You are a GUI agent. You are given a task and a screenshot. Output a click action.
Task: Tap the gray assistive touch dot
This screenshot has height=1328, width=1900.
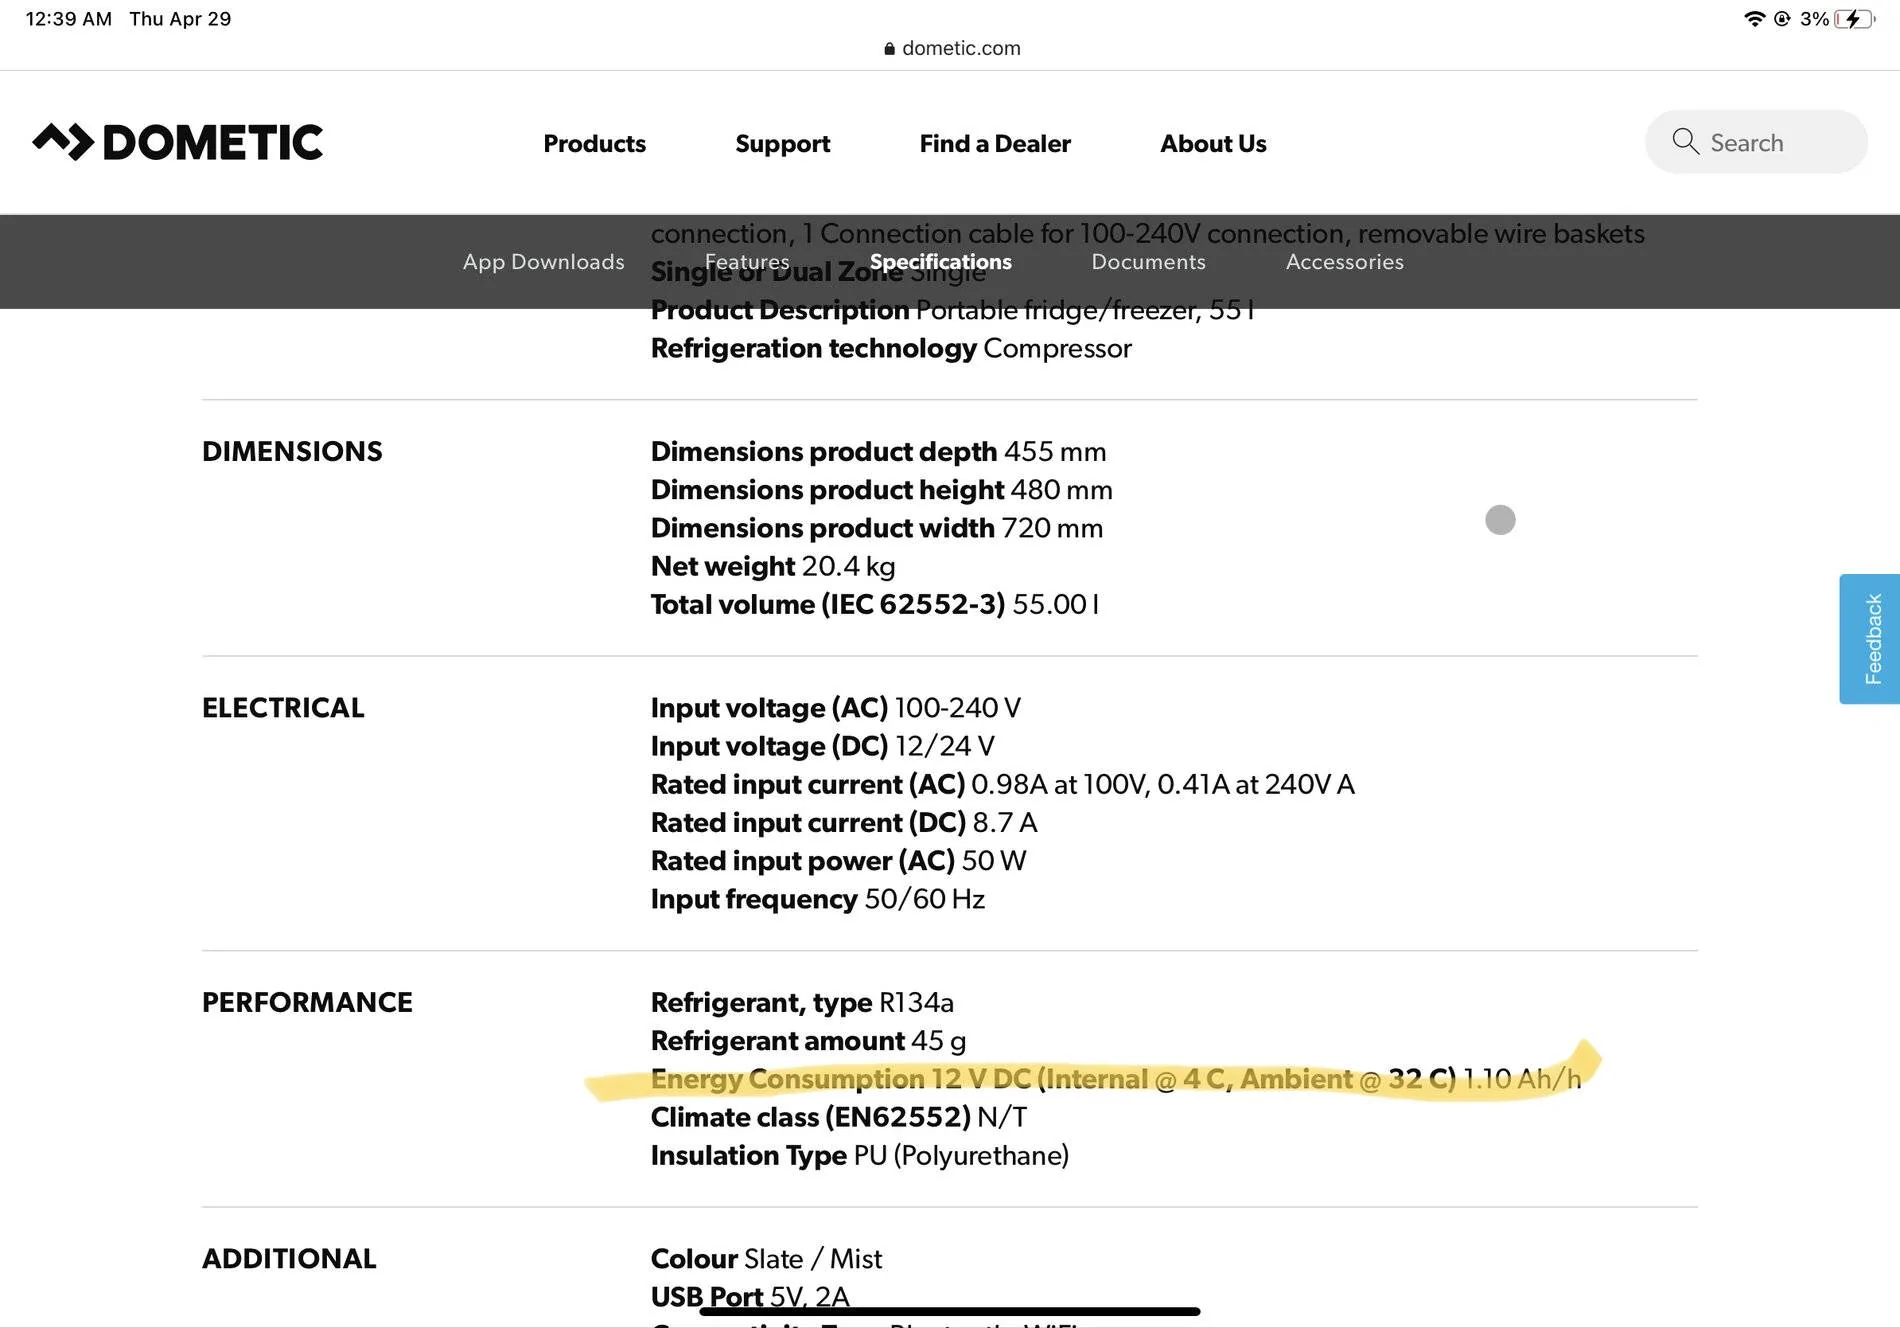pos(1500,520)
